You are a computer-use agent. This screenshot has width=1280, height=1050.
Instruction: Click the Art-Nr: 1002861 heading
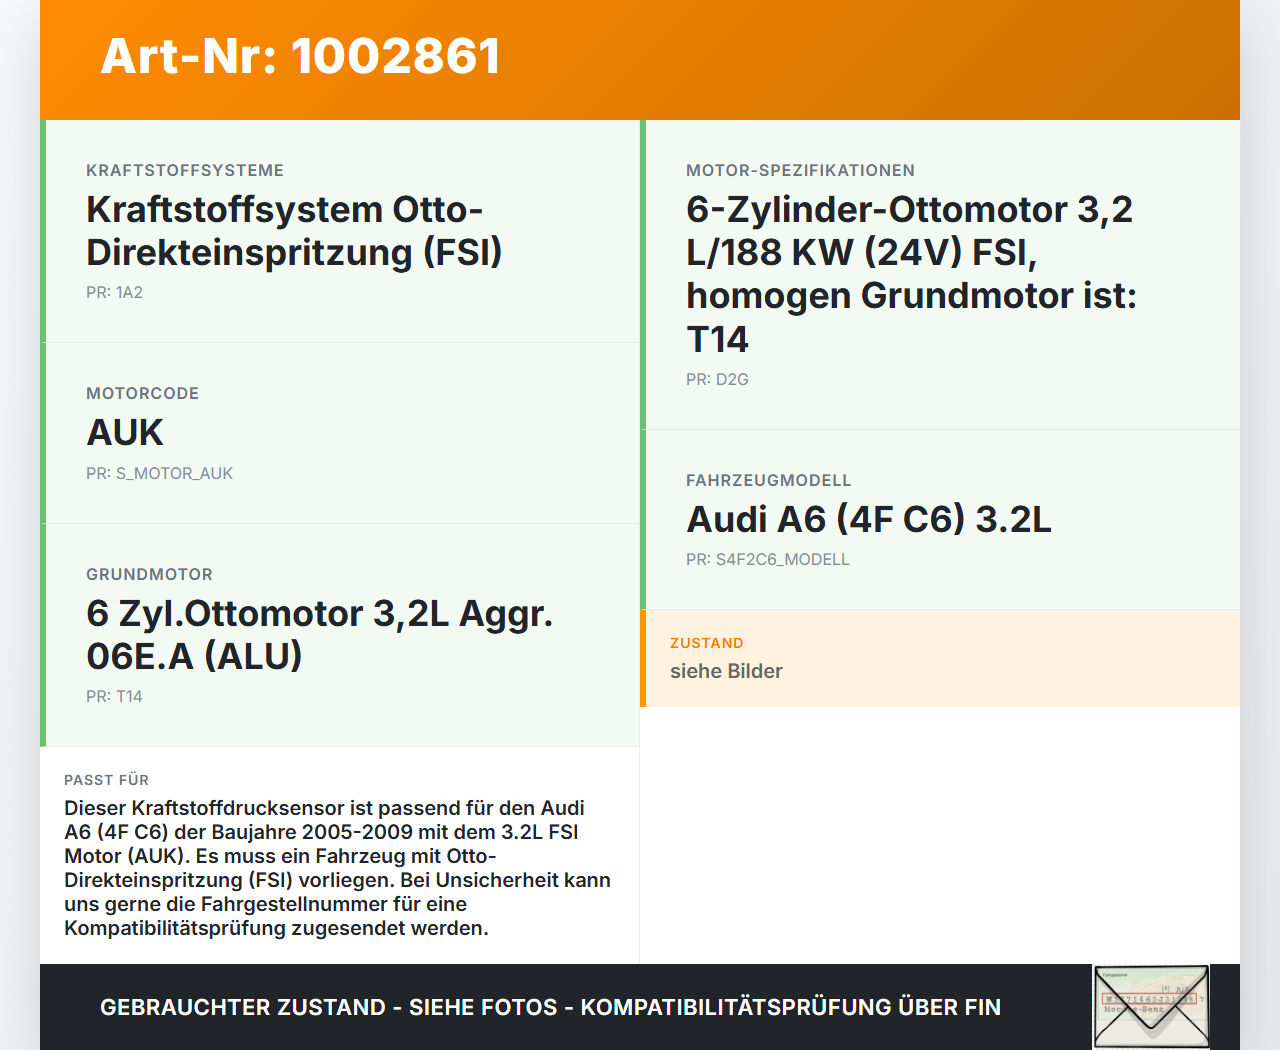(x=300, y=56)
